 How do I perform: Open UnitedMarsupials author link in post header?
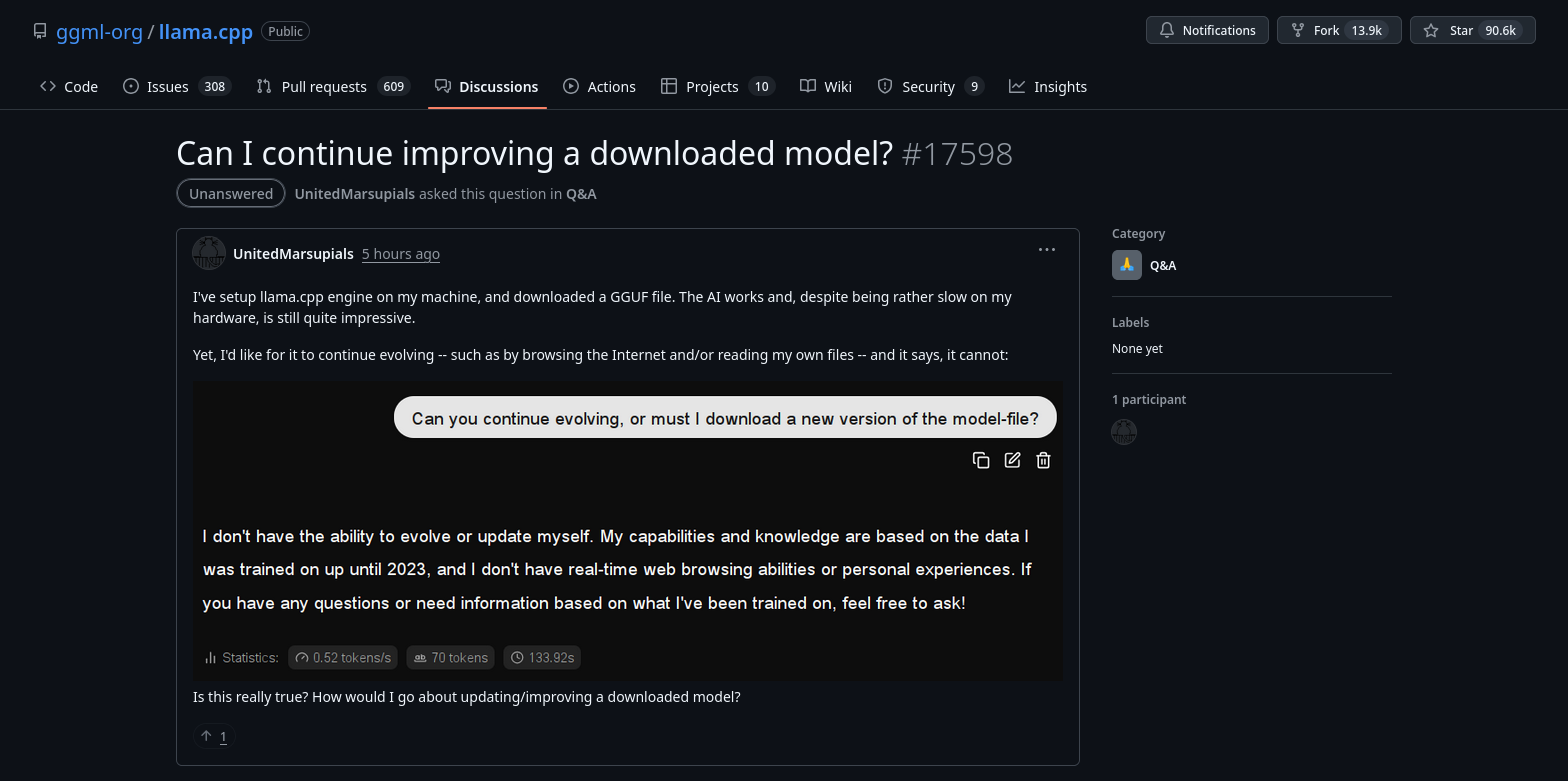pos(293,254)
